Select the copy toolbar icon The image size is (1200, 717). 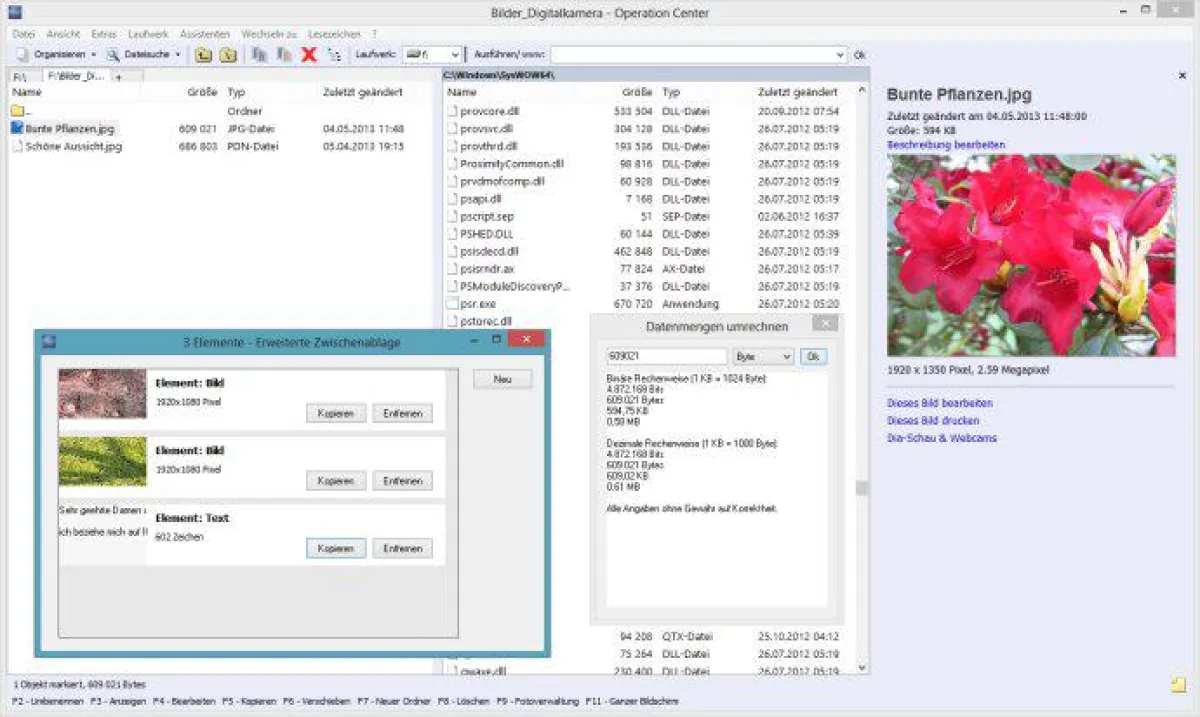pos(261,54)
